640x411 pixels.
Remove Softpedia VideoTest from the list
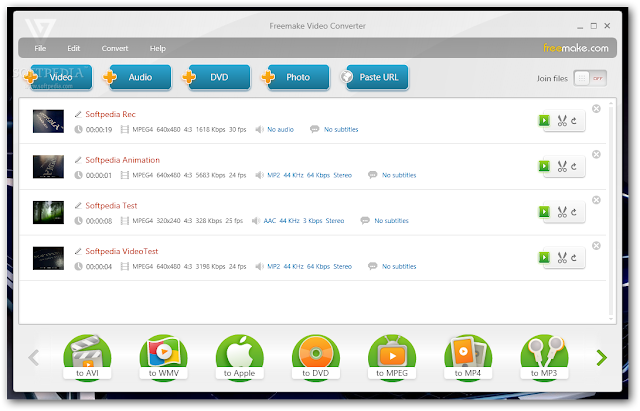tap(596, 246)
